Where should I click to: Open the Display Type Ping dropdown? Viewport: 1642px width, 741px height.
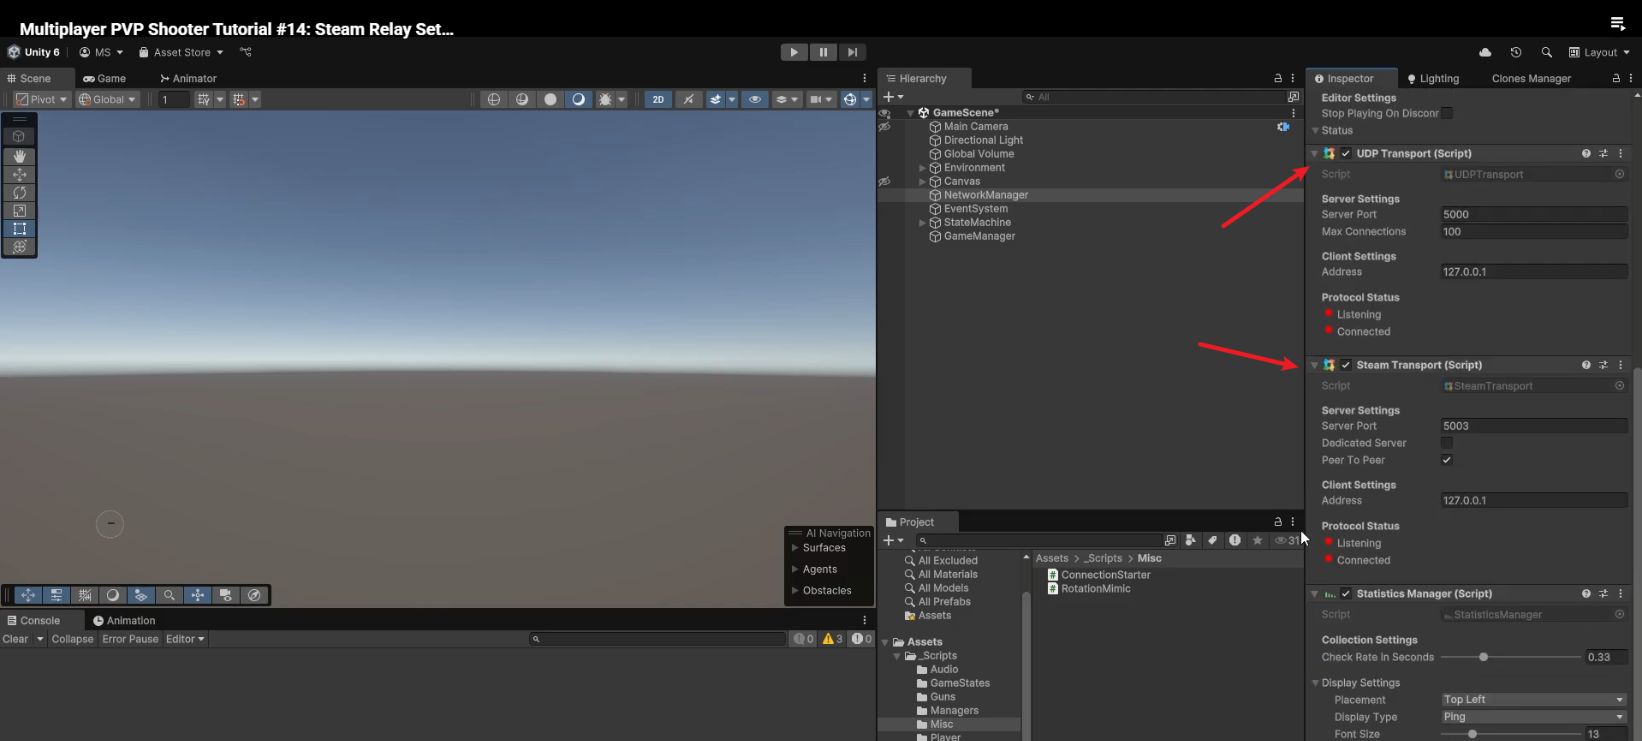(x=1533, y=717)
